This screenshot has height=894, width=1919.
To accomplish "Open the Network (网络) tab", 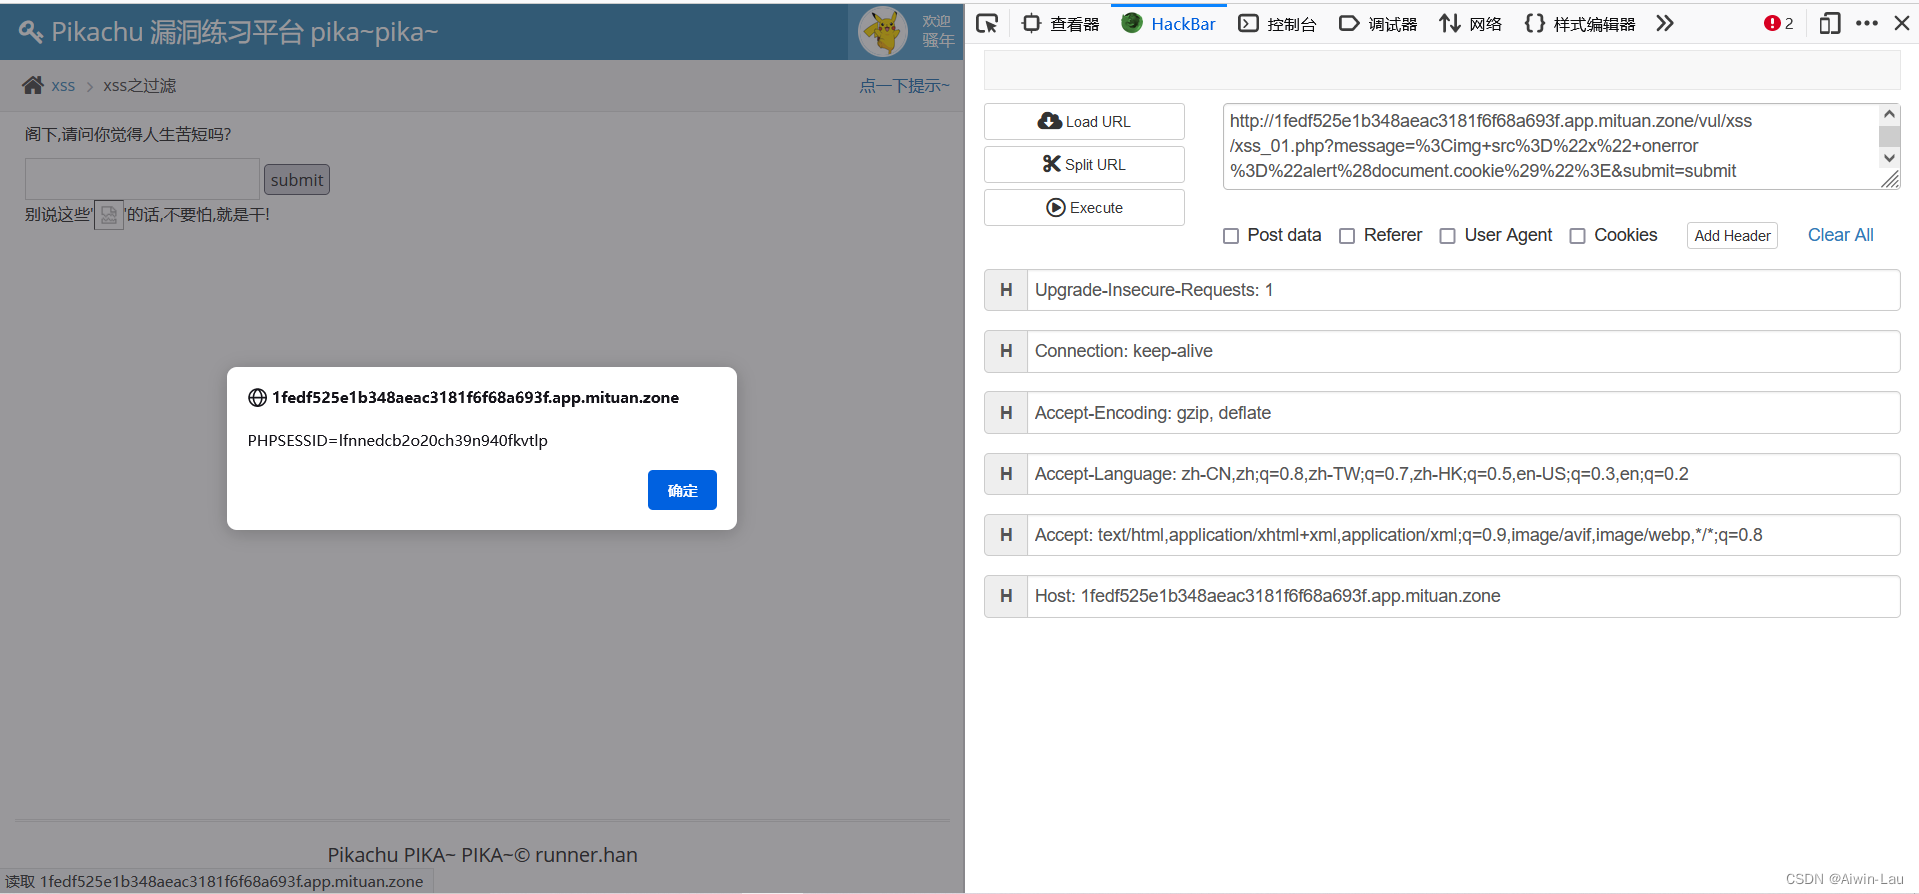I will coord(1470,23).
